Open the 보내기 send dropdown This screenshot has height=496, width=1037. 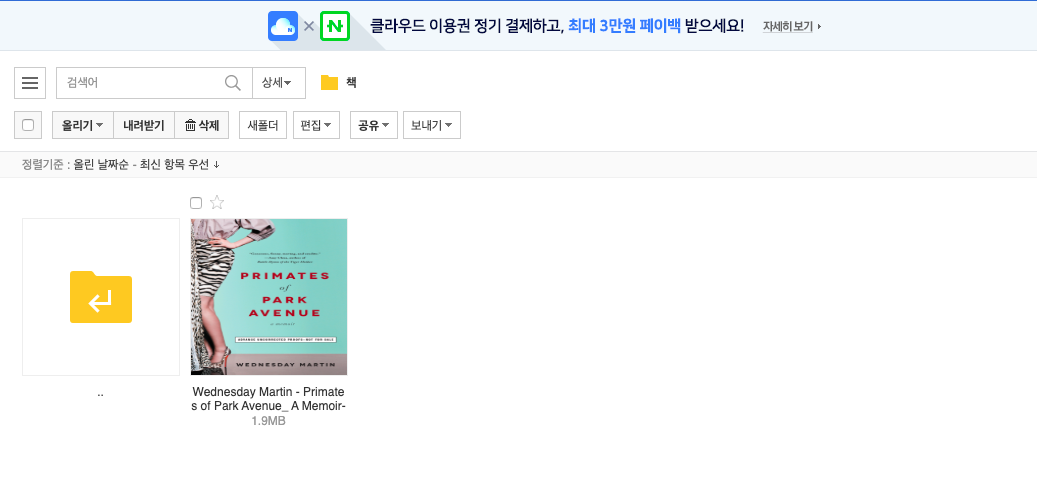point(432,125)
